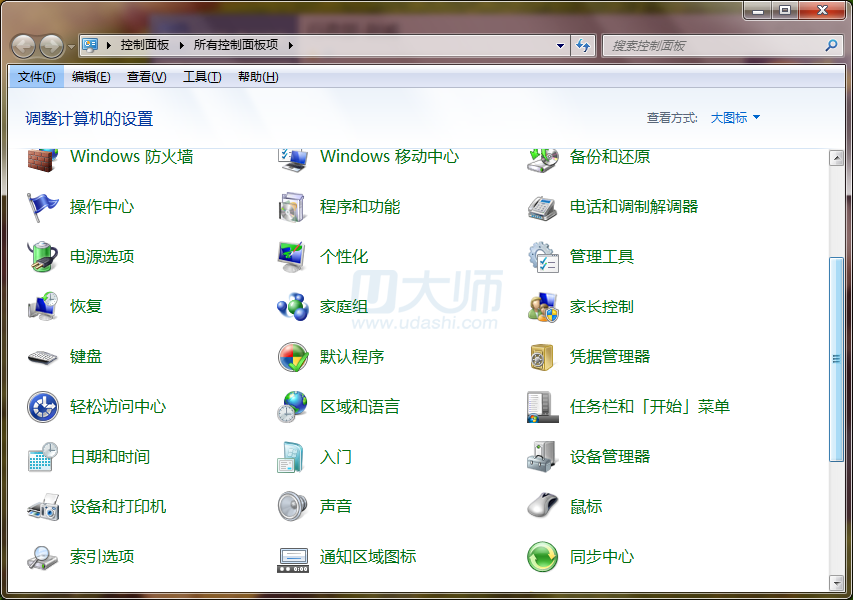
Task: Expand the 大图标 view mode dropdown
Action: point(735,118)
